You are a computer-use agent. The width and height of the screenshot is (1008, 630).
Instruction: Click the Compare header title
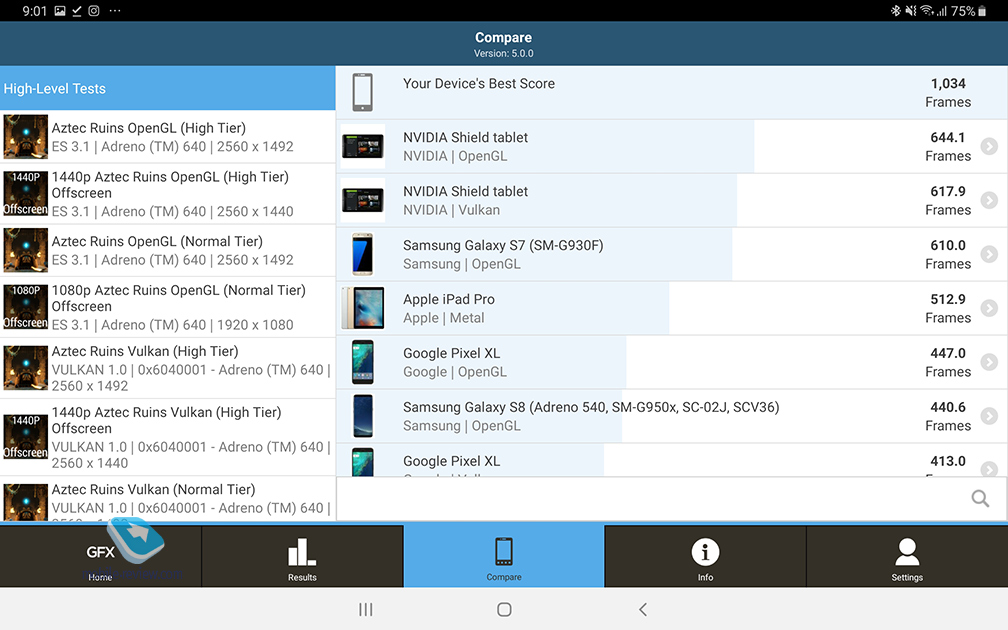pos(503,37)
